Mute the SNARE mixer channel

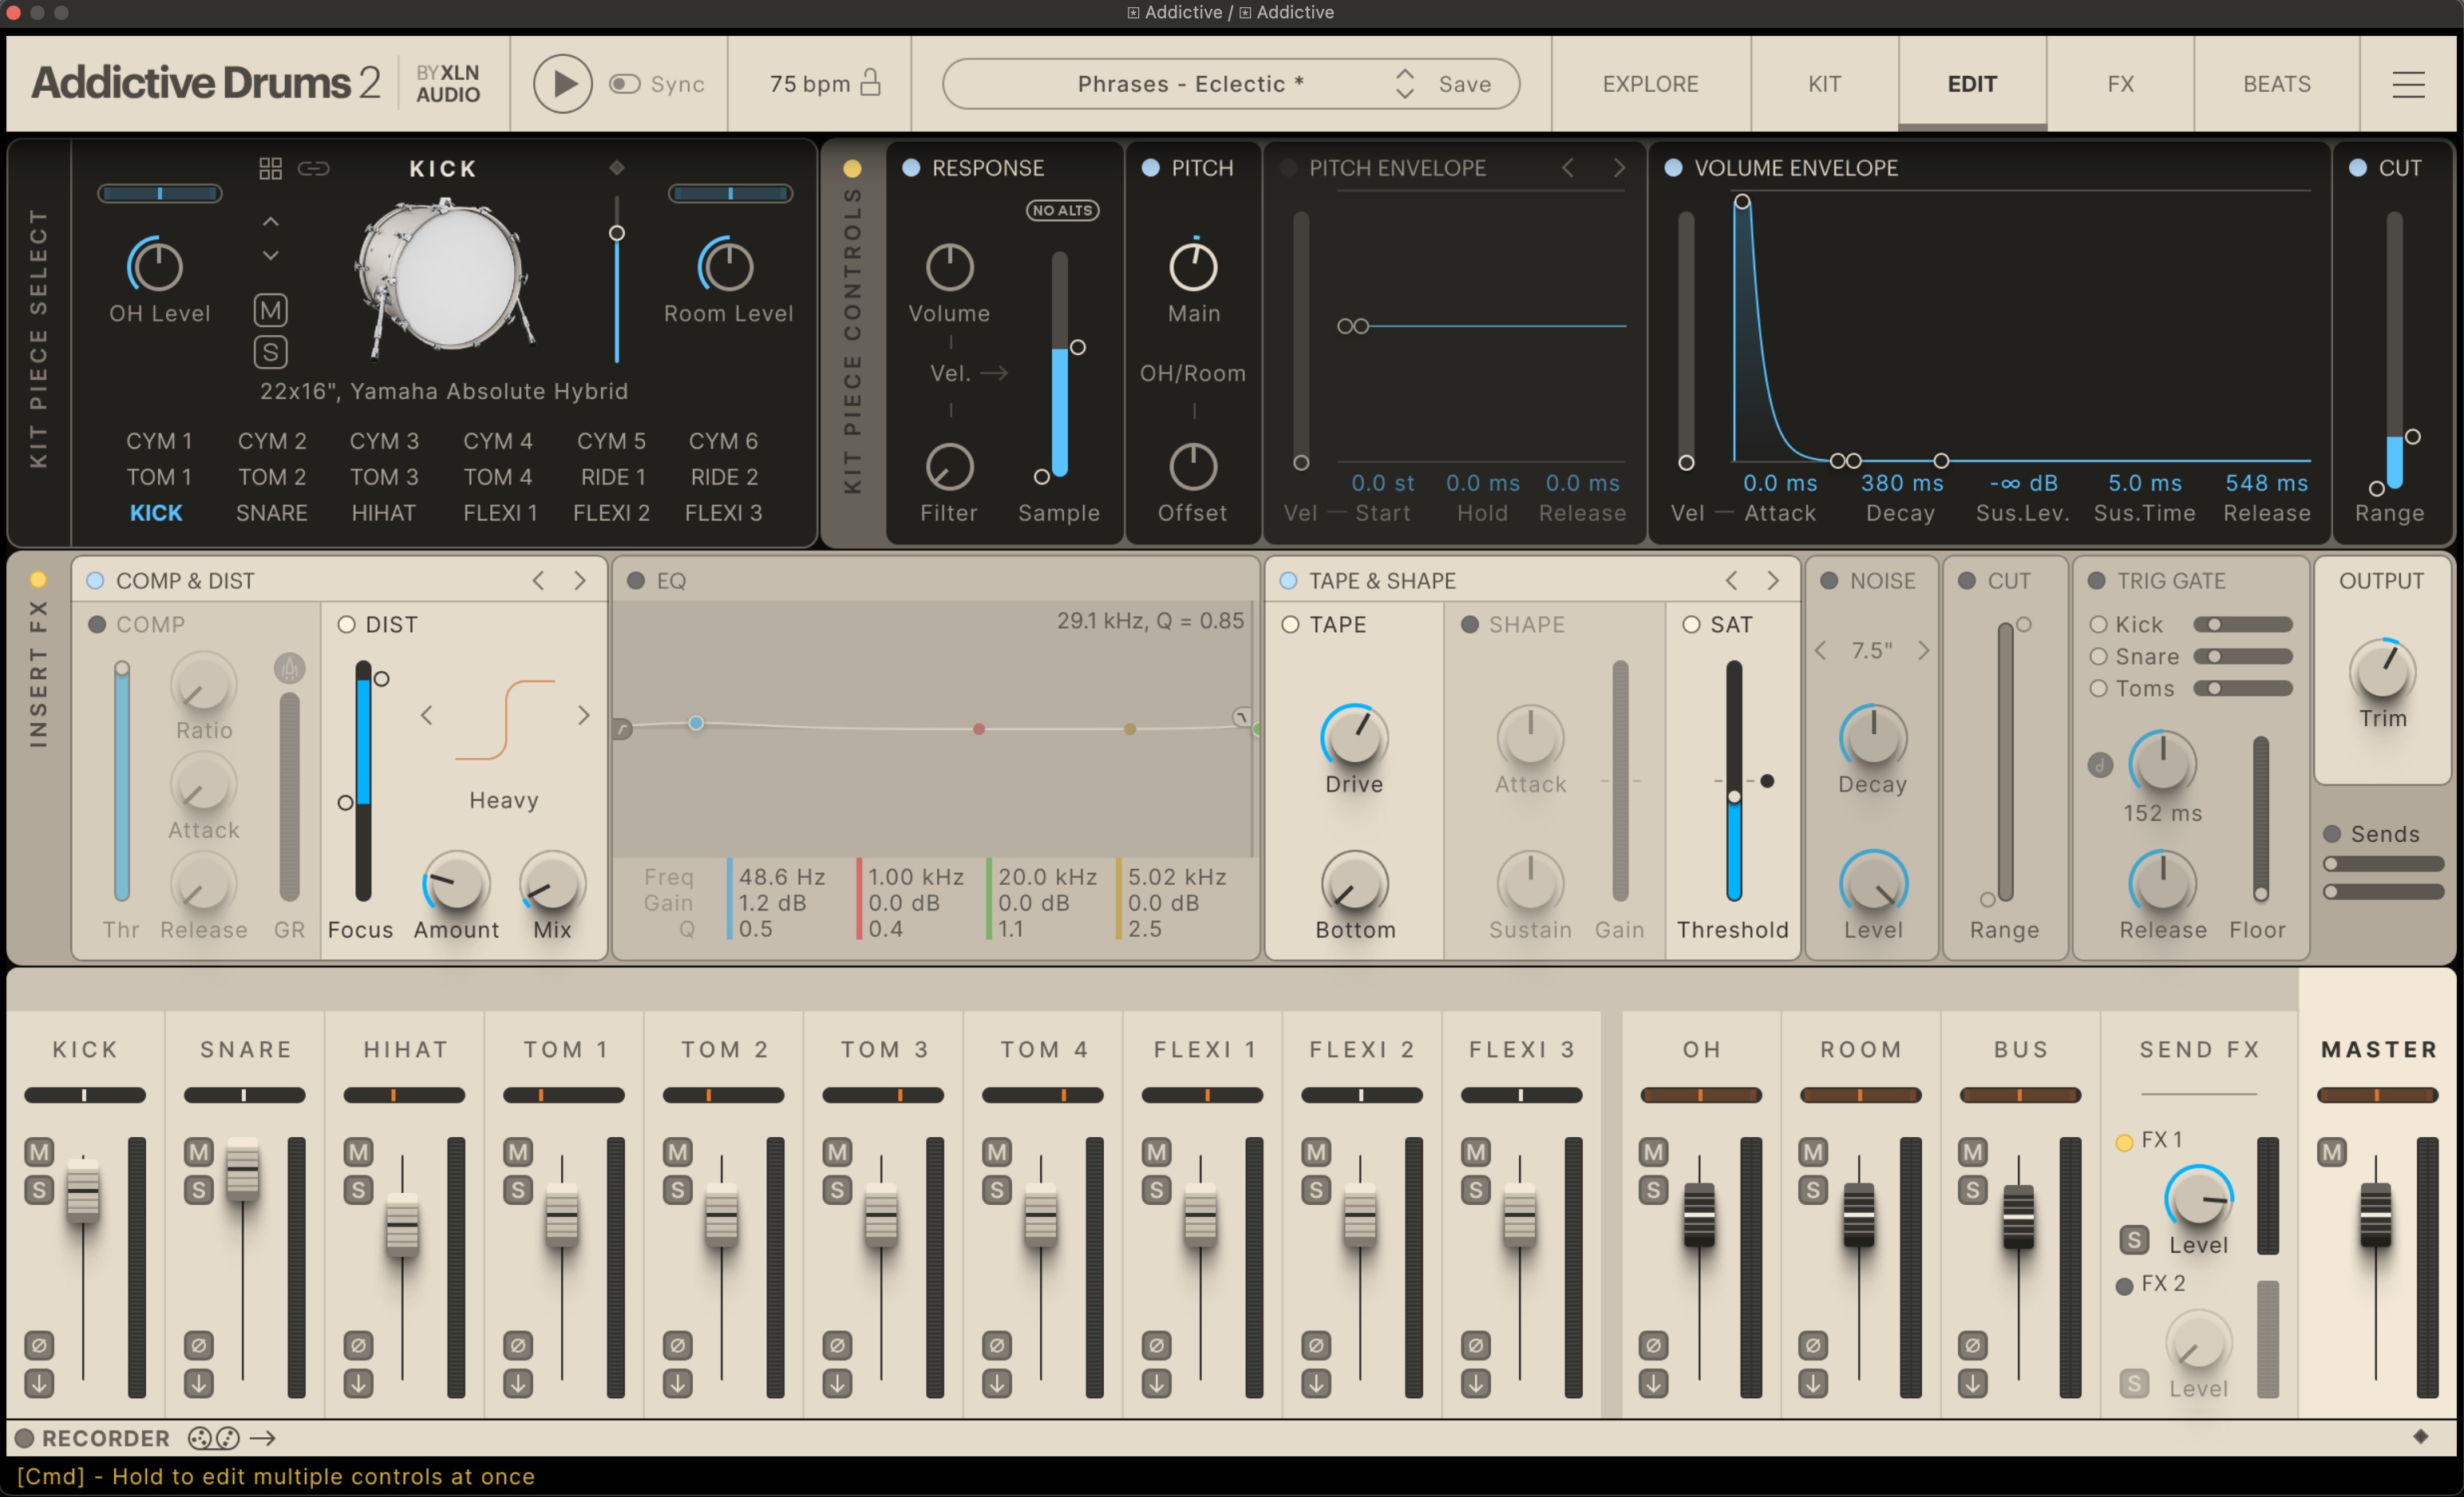point(199,1152)
